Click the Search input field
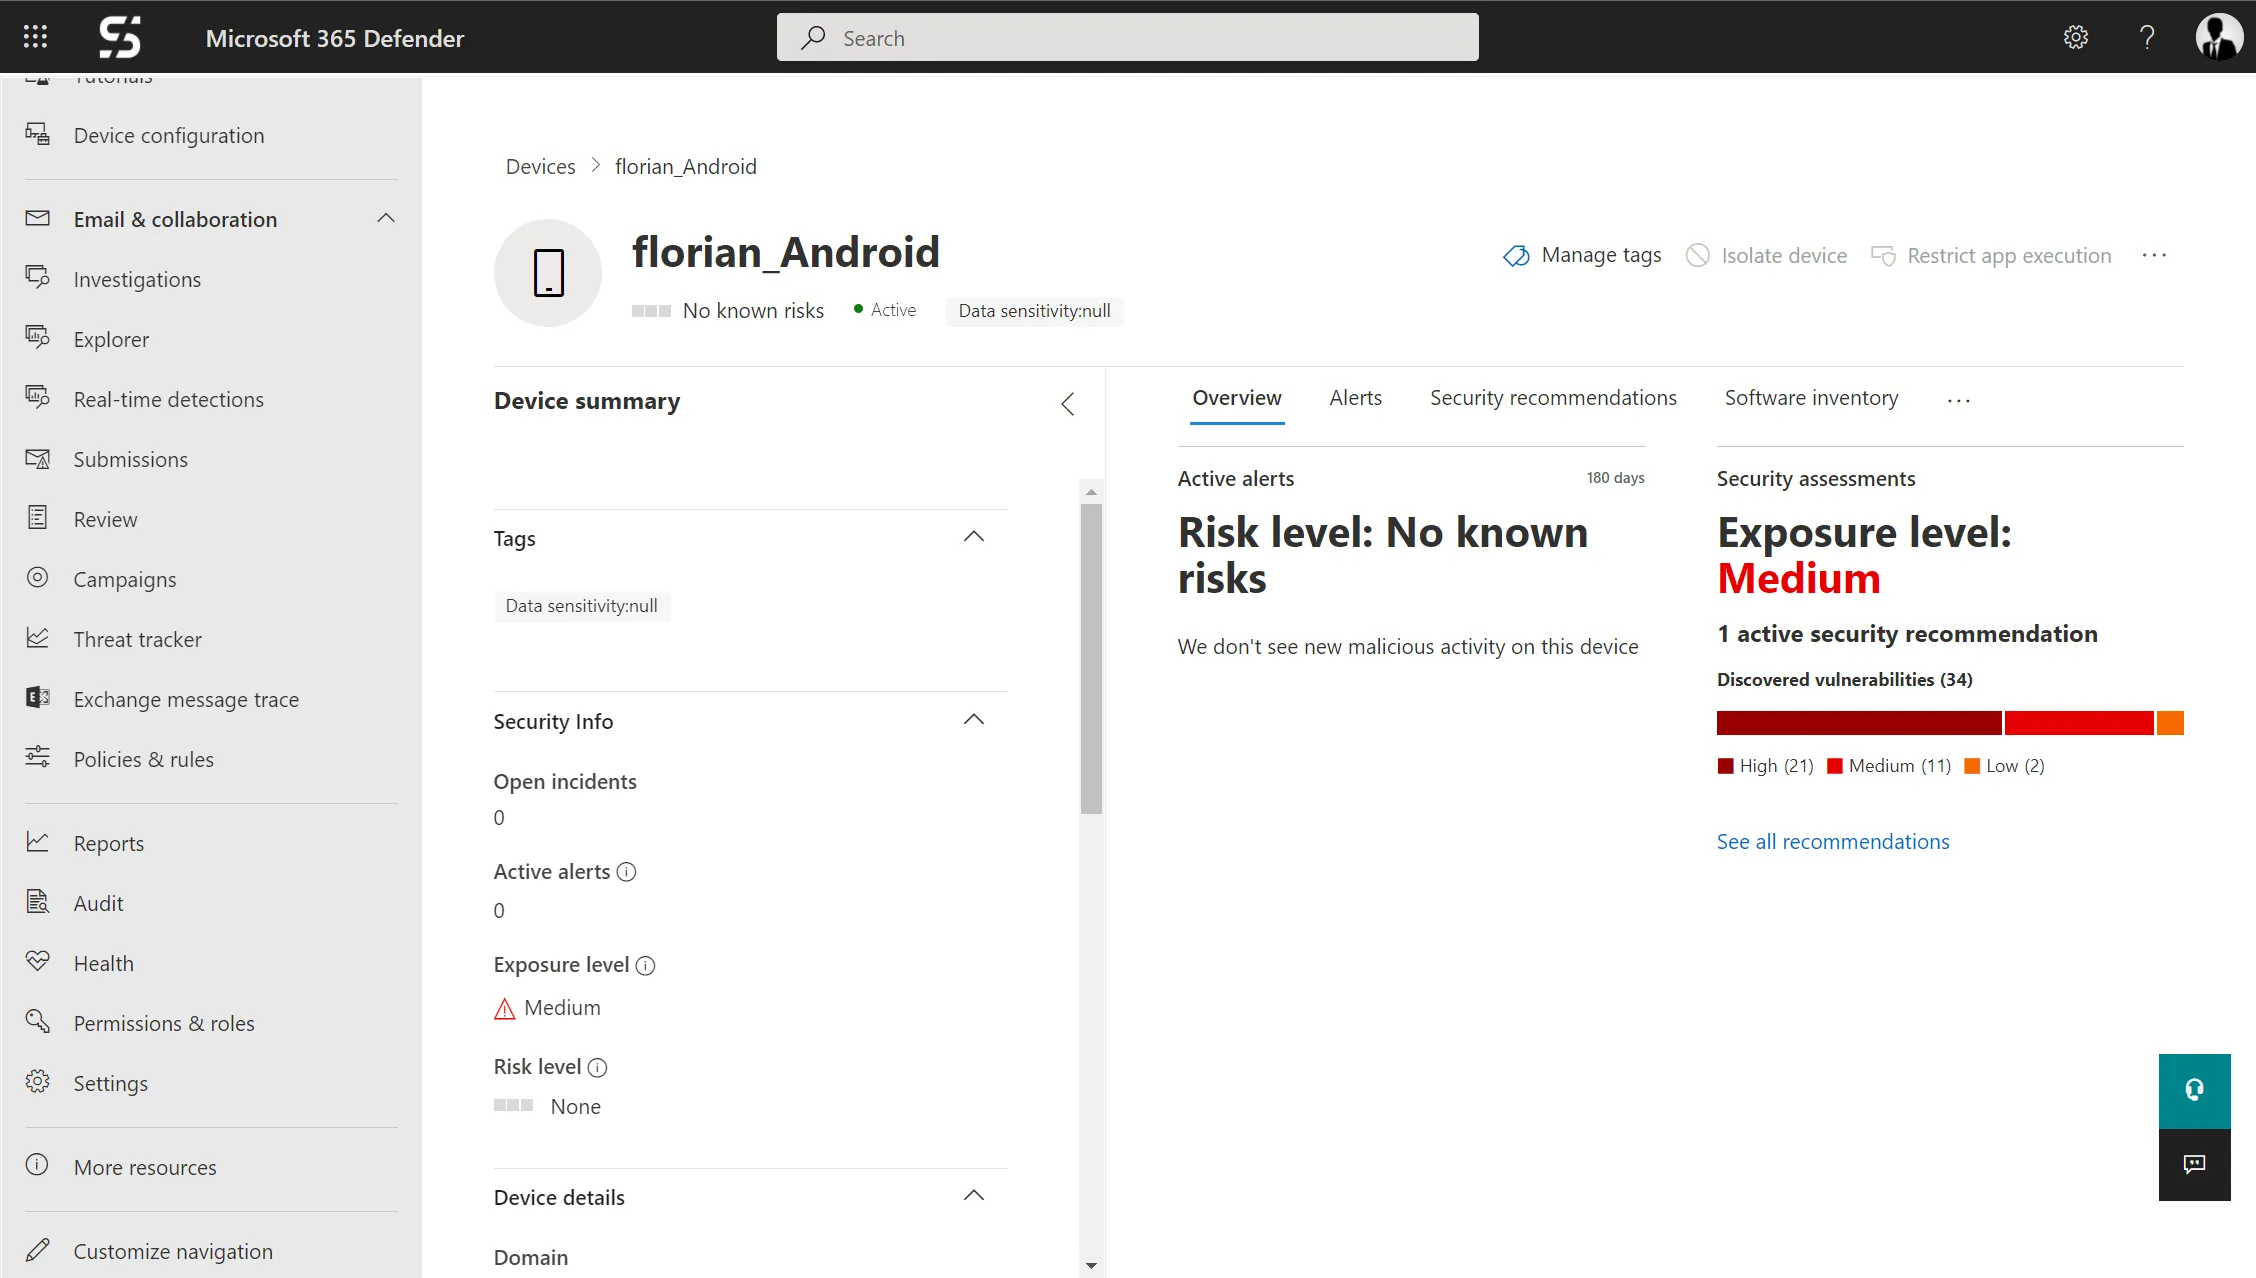The image size is (2256, 1278). pyautogui.click(x=1127, y=37)
